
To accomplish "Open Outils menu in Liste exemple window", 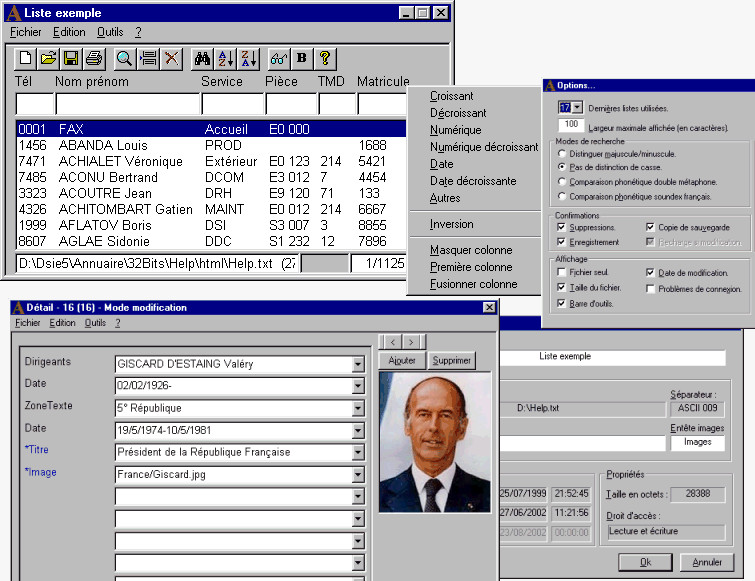I will pyautogui.click(x=110, y=32).
